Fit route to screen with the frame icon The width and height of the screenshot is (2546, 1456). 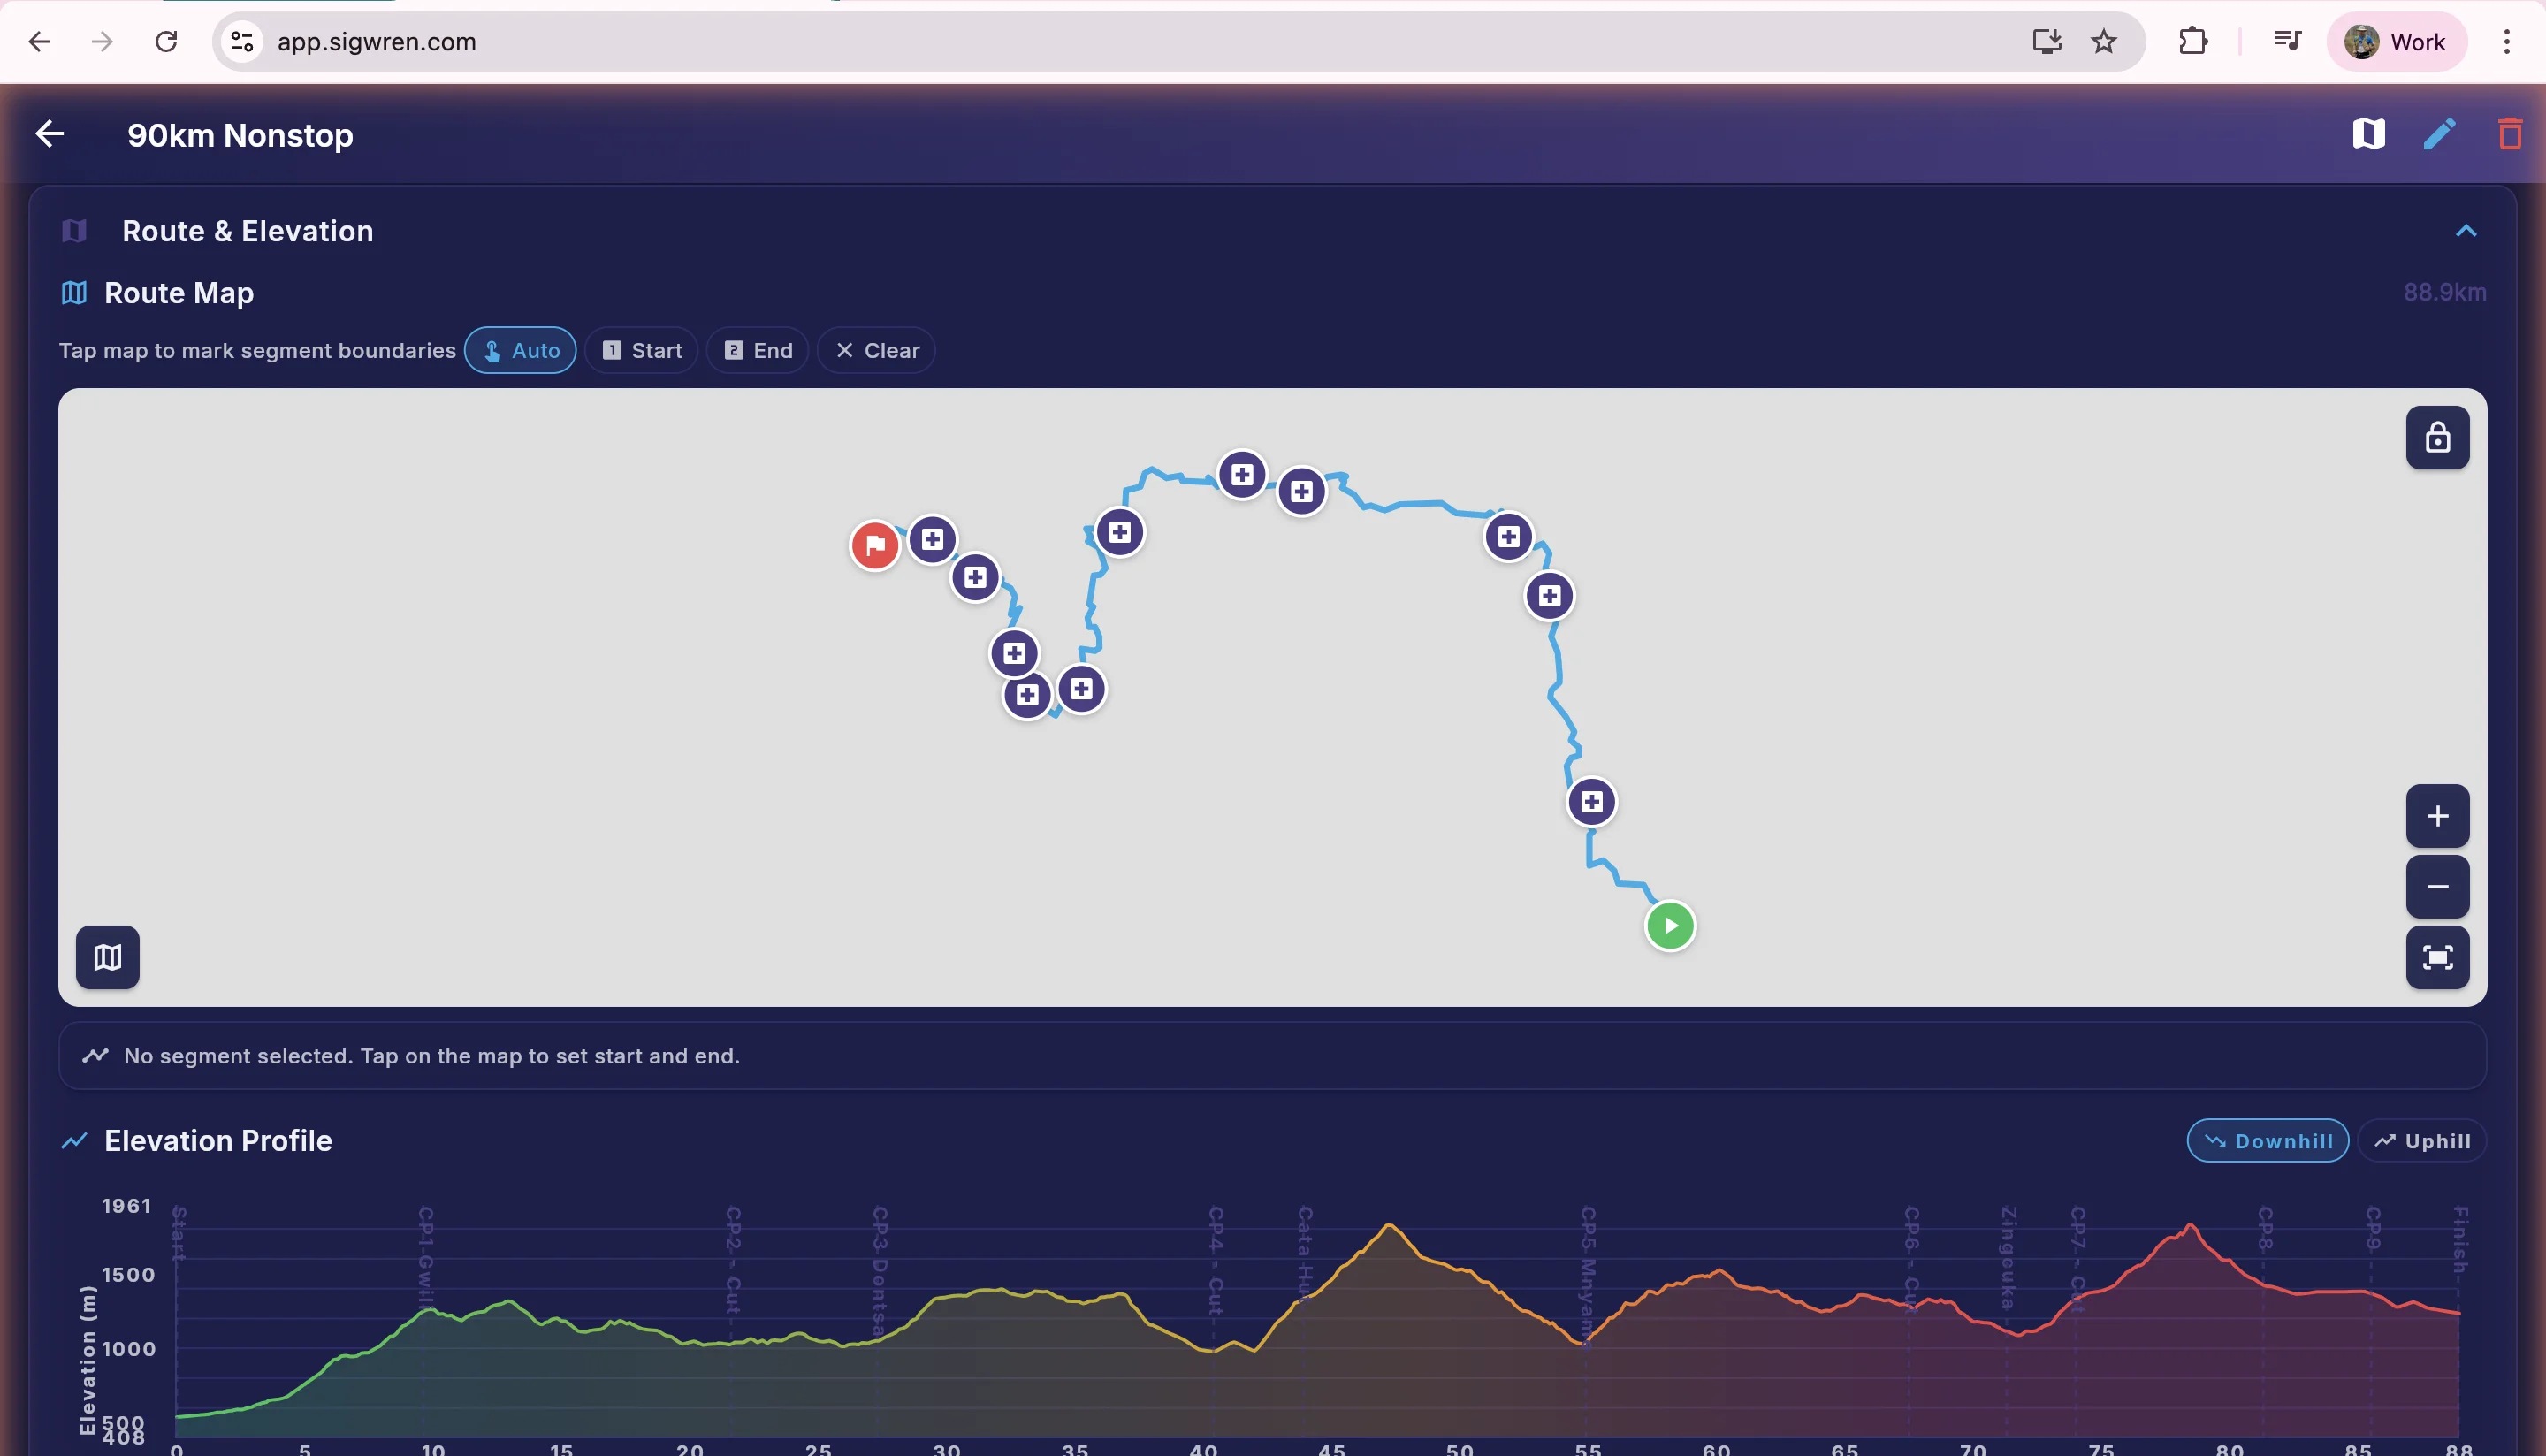click(2437, 957)
